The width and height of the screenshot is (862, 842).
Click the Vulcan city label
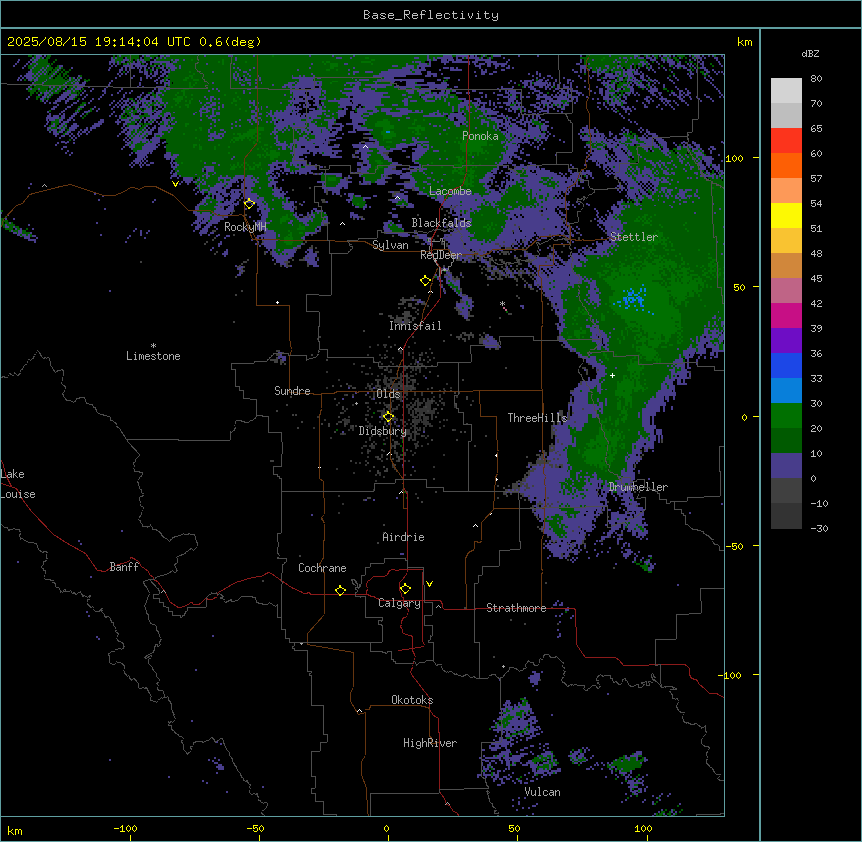click(x=543, y=792)
